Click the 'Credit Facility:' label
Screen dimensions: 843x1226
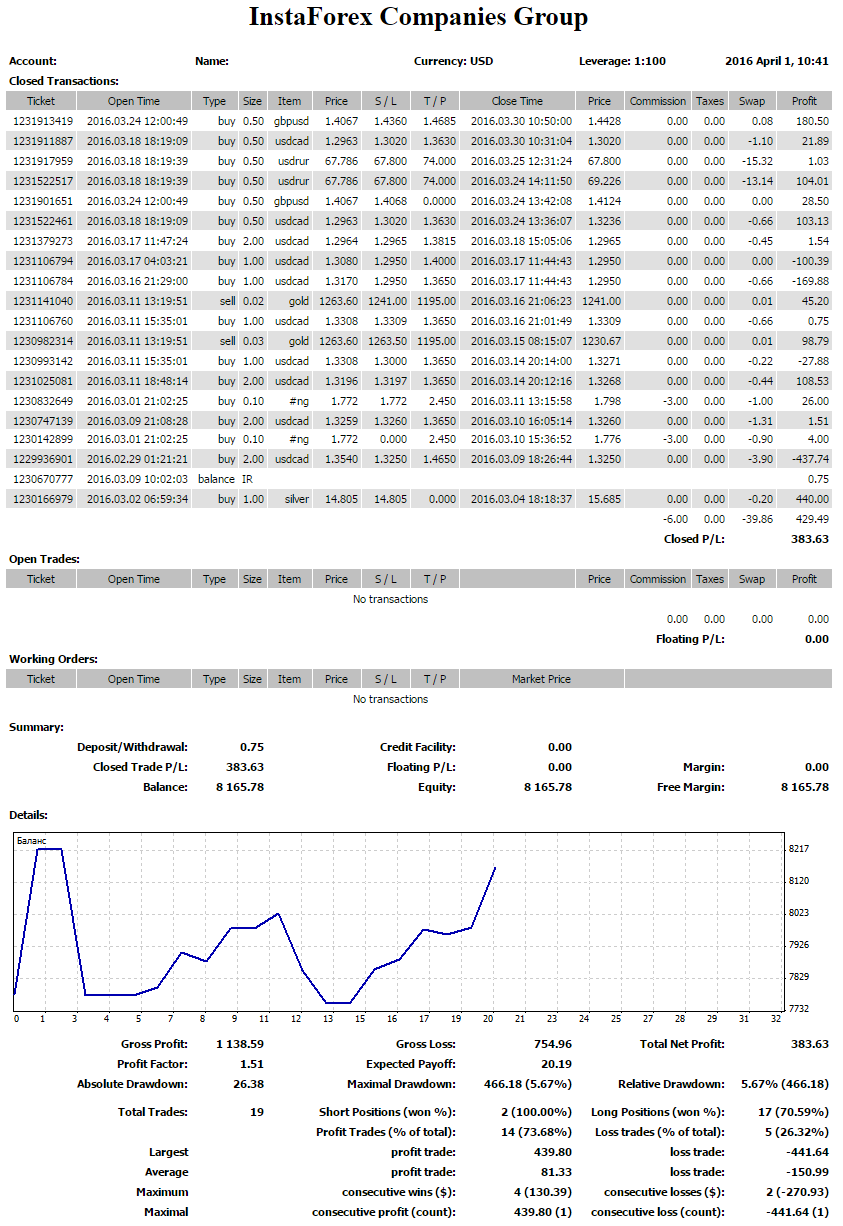(418, 747)
